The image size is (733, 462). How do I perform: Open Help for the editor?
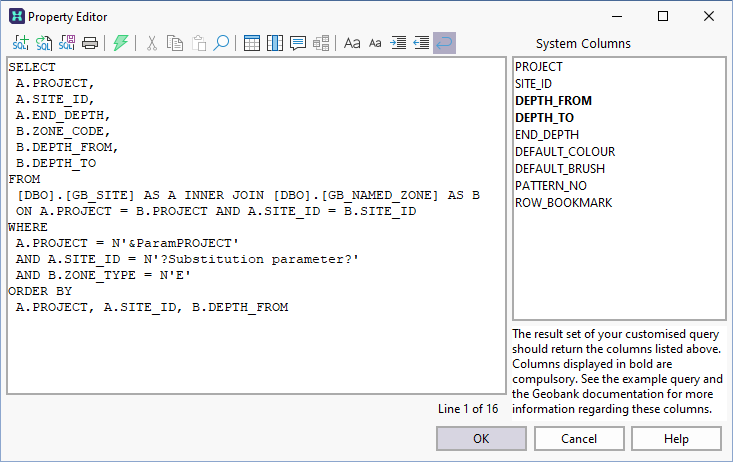(x=676, y=439)
